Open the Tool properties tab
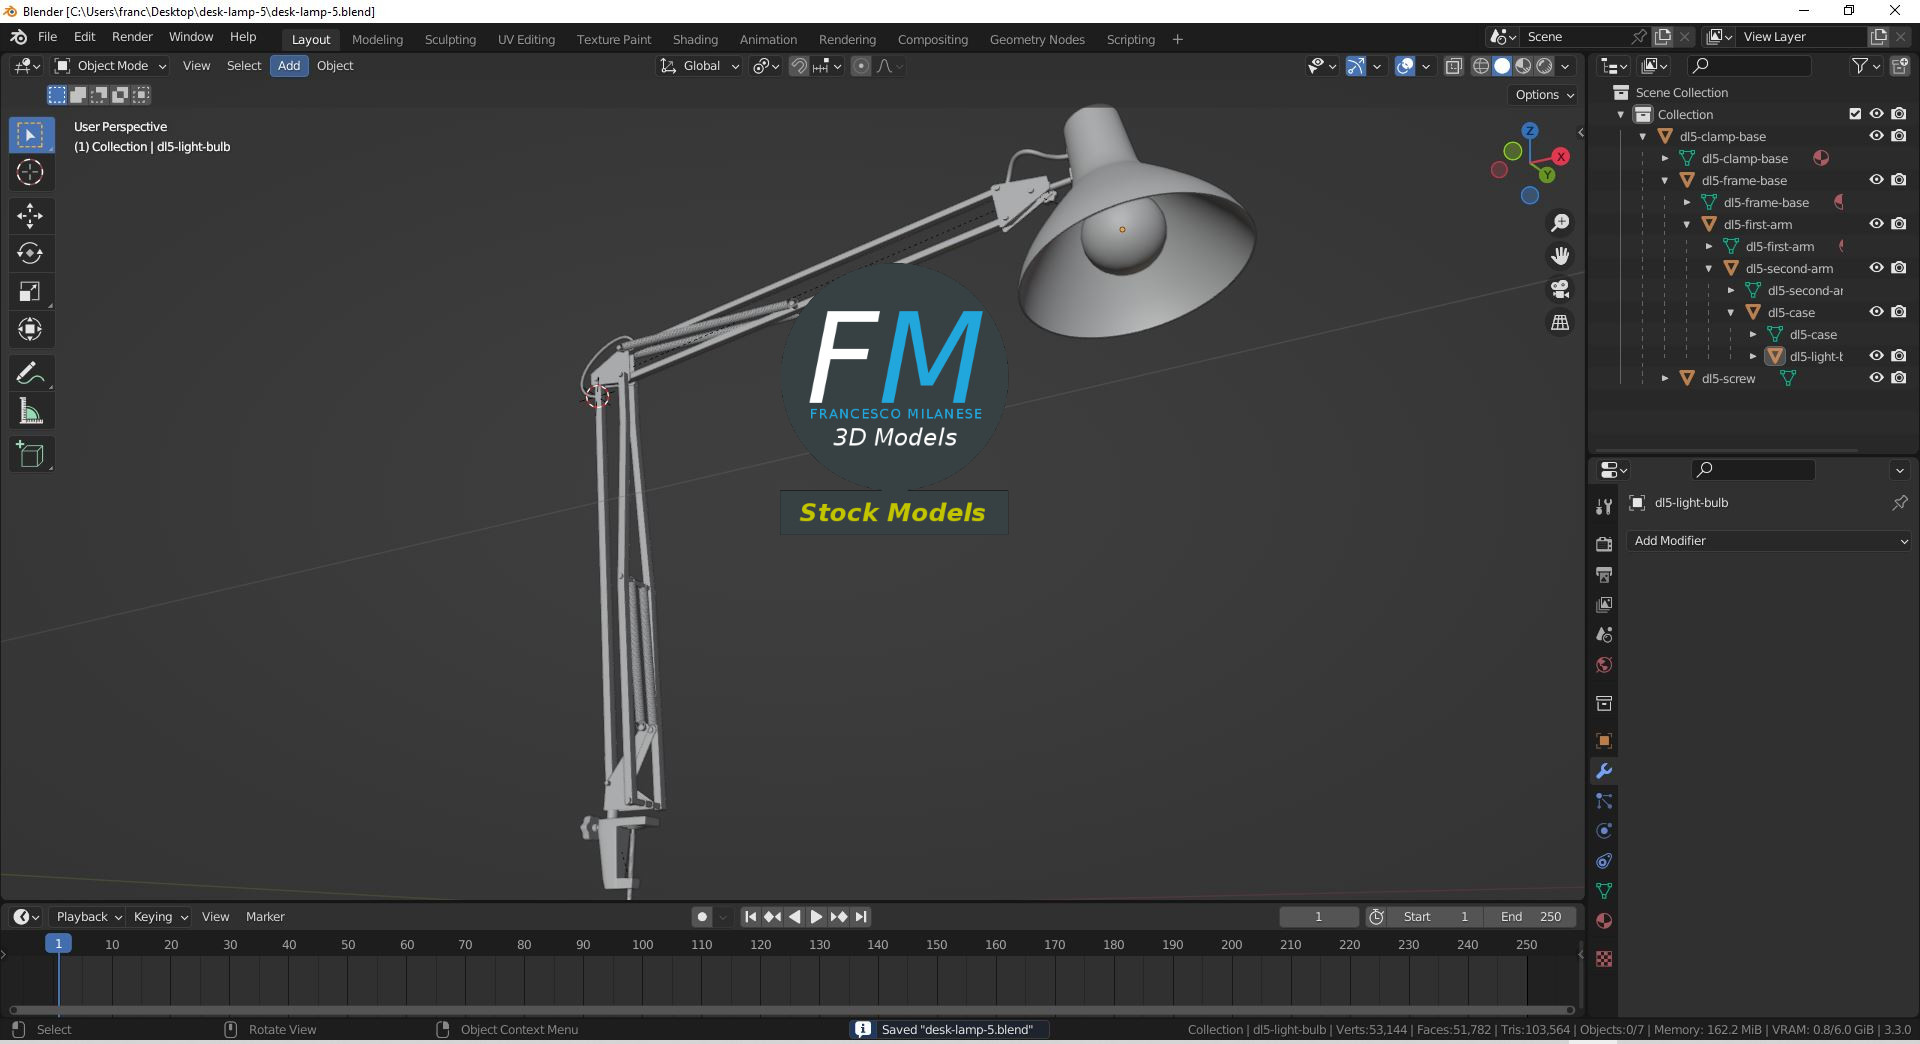 pos(1604,507)
